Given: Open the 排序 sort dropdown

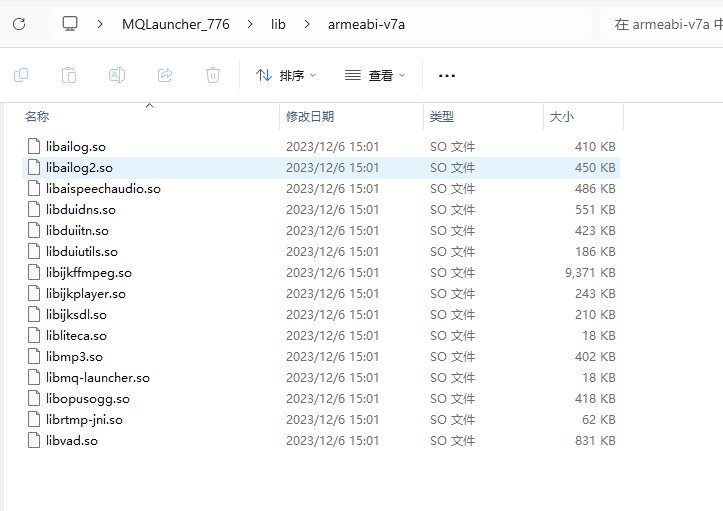Looking at the screenshot, I should tap(286, 75).
